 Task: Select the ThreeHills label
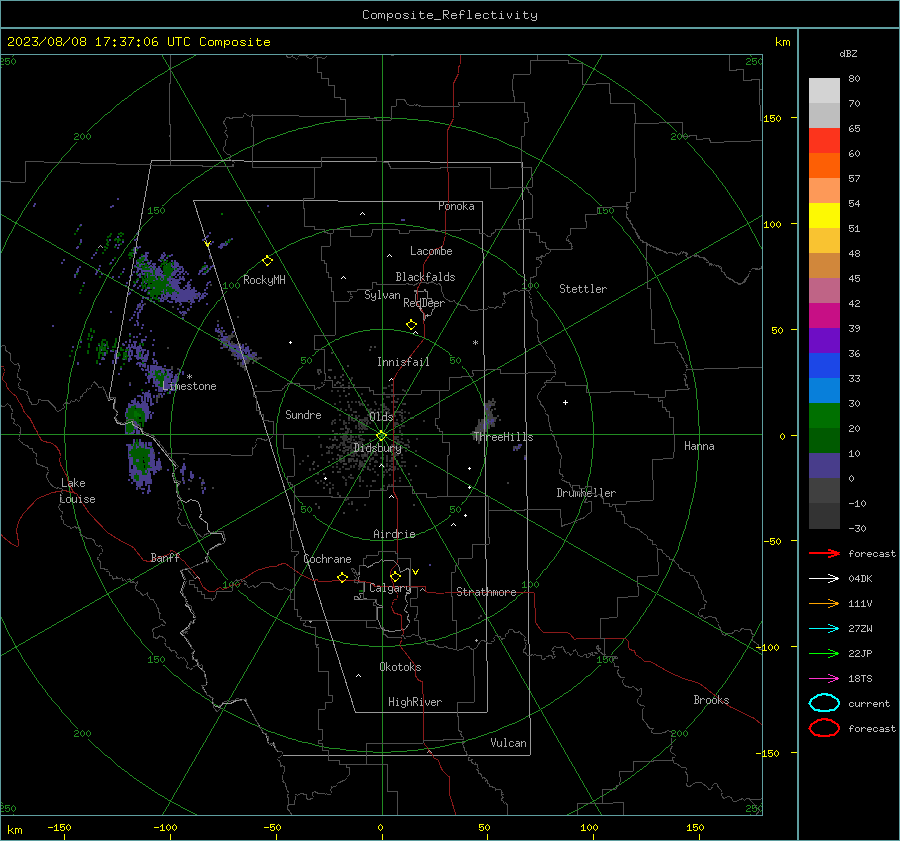pyautogui.click(x=503, y=437)
